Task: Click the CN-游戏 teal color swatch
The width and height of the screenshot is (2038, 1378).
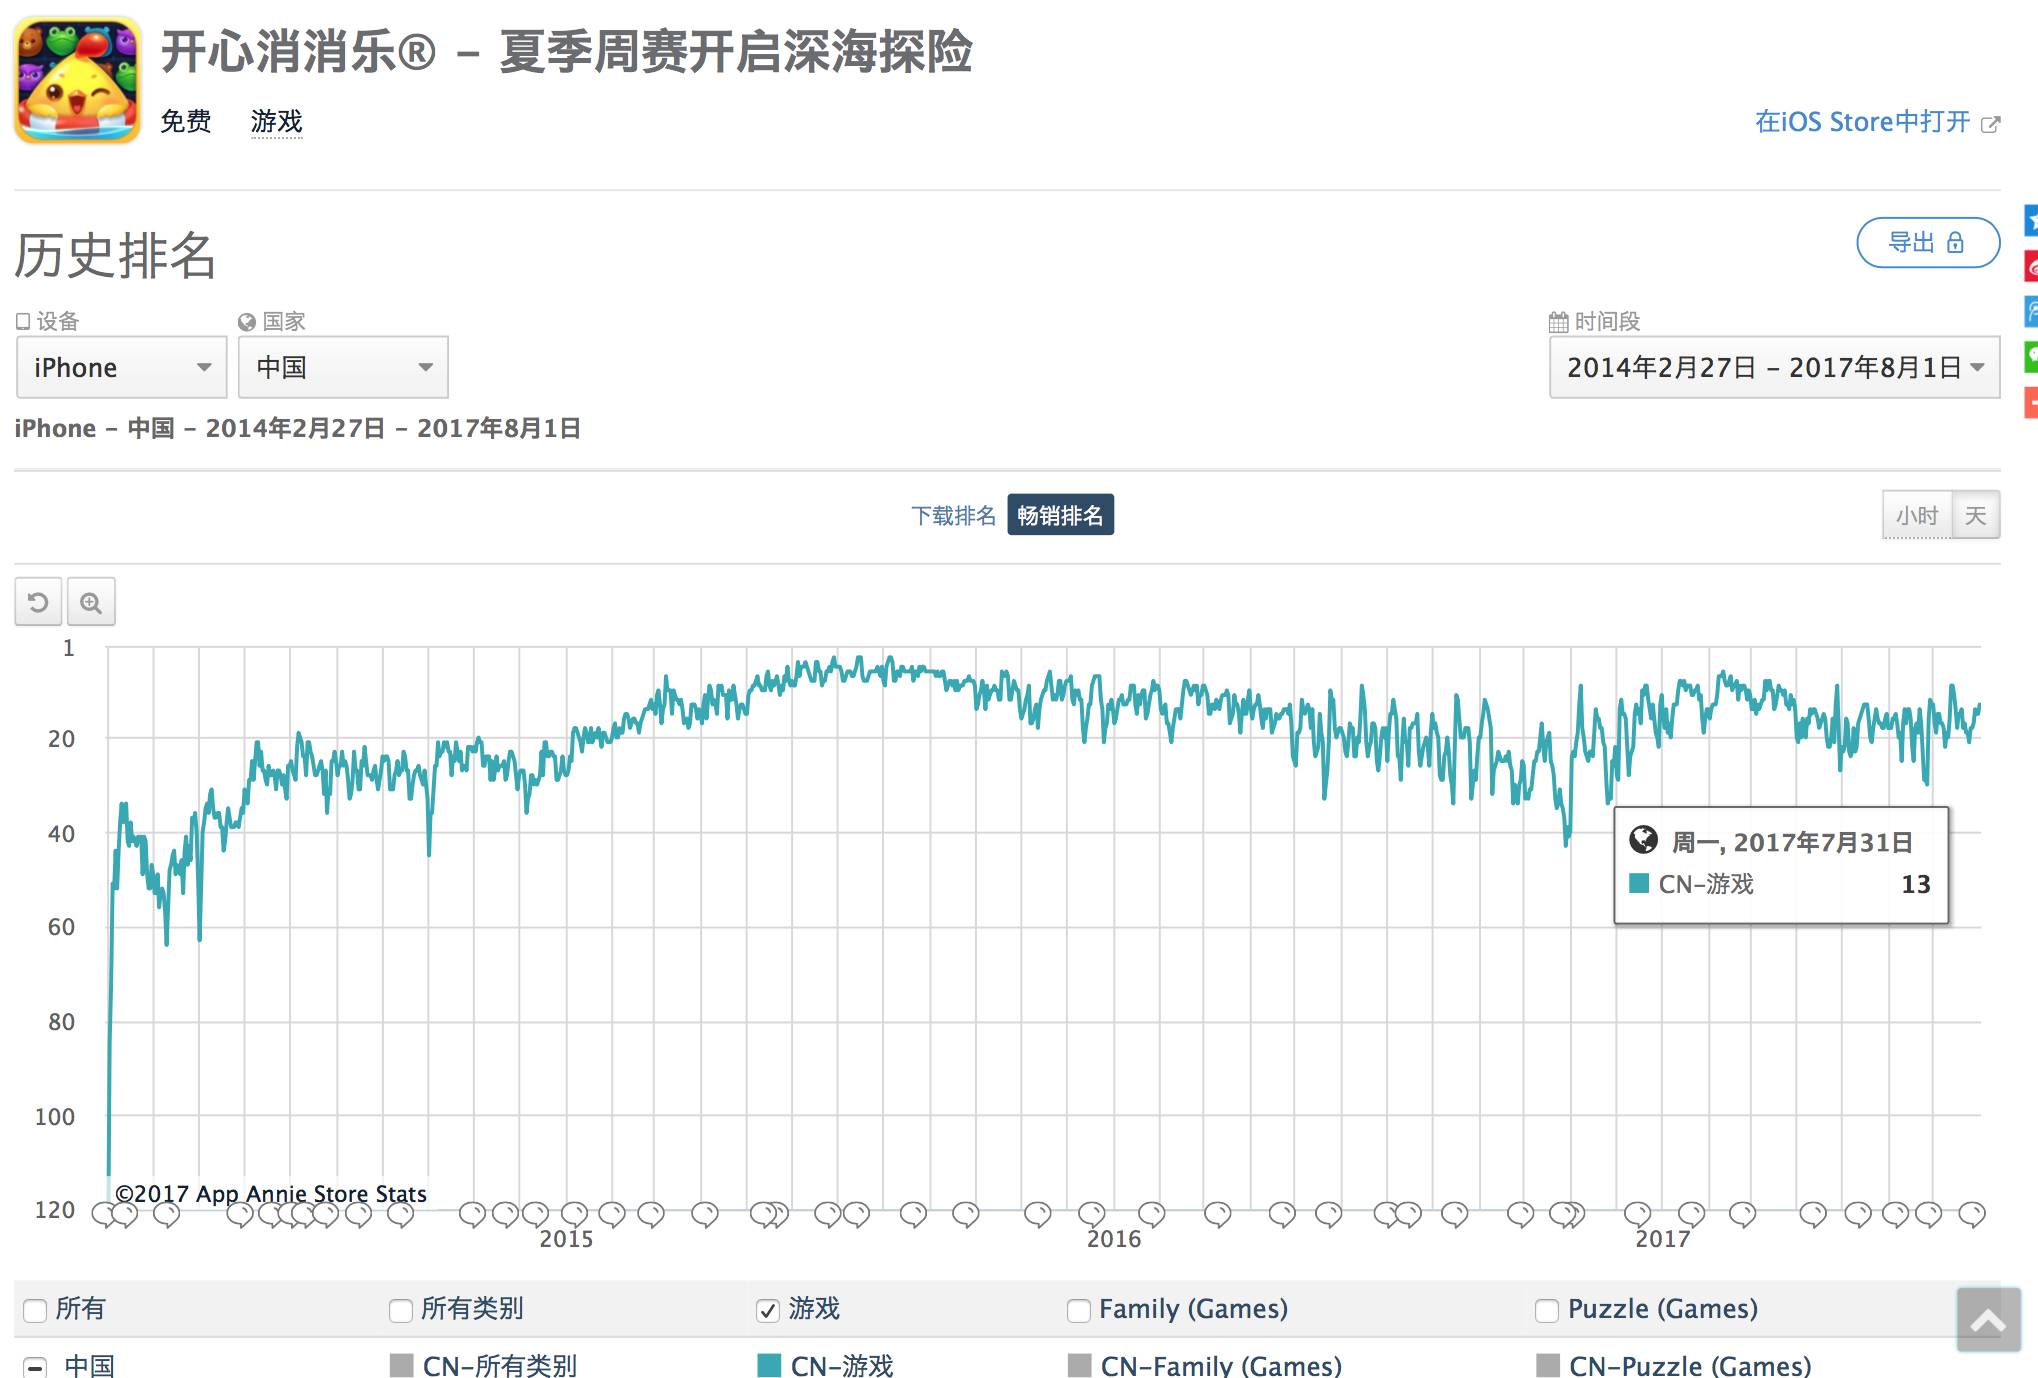Action: [769, 1365]
